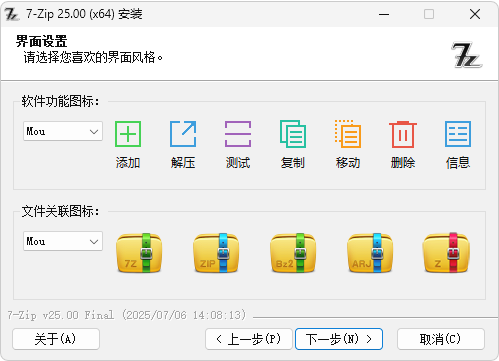Click the Z archive icon with red strap

pos(446,253)
